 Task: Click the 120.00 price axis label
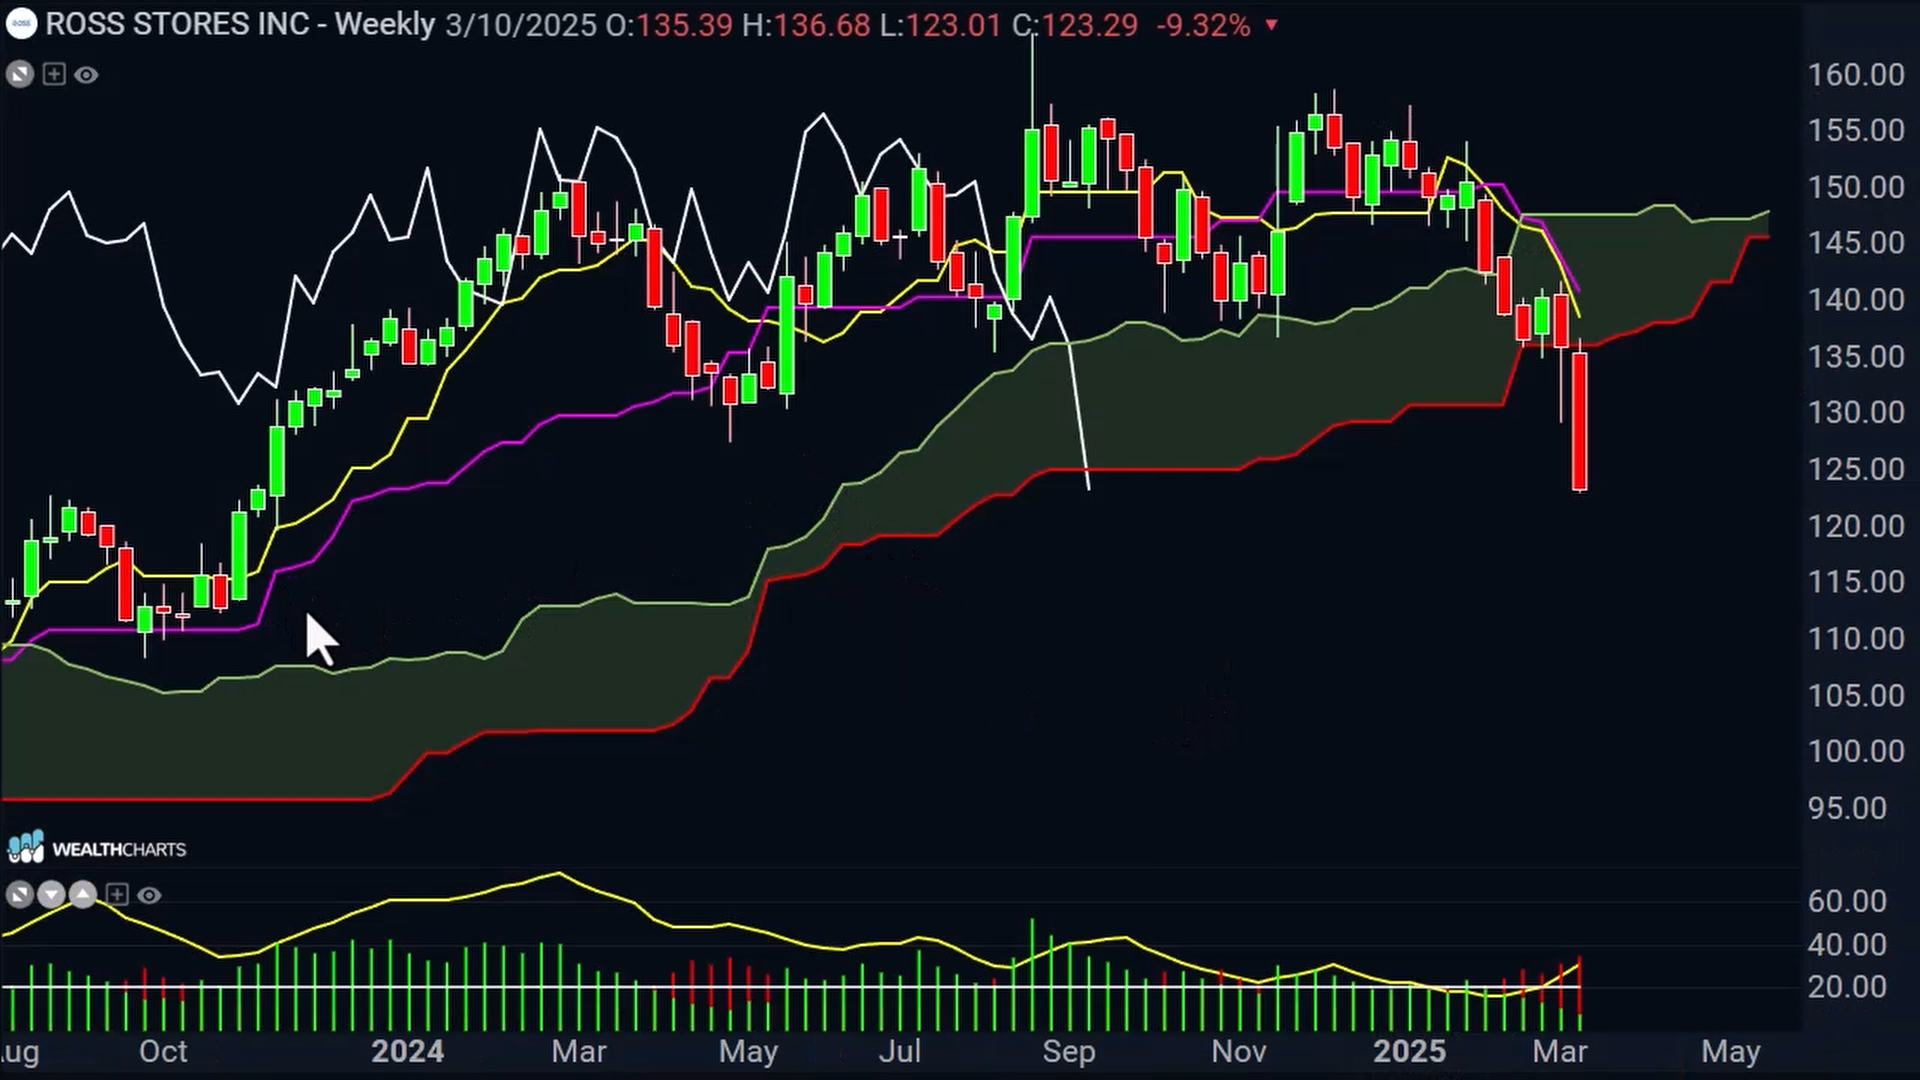pyautogui.click(x=1856, y=526)
